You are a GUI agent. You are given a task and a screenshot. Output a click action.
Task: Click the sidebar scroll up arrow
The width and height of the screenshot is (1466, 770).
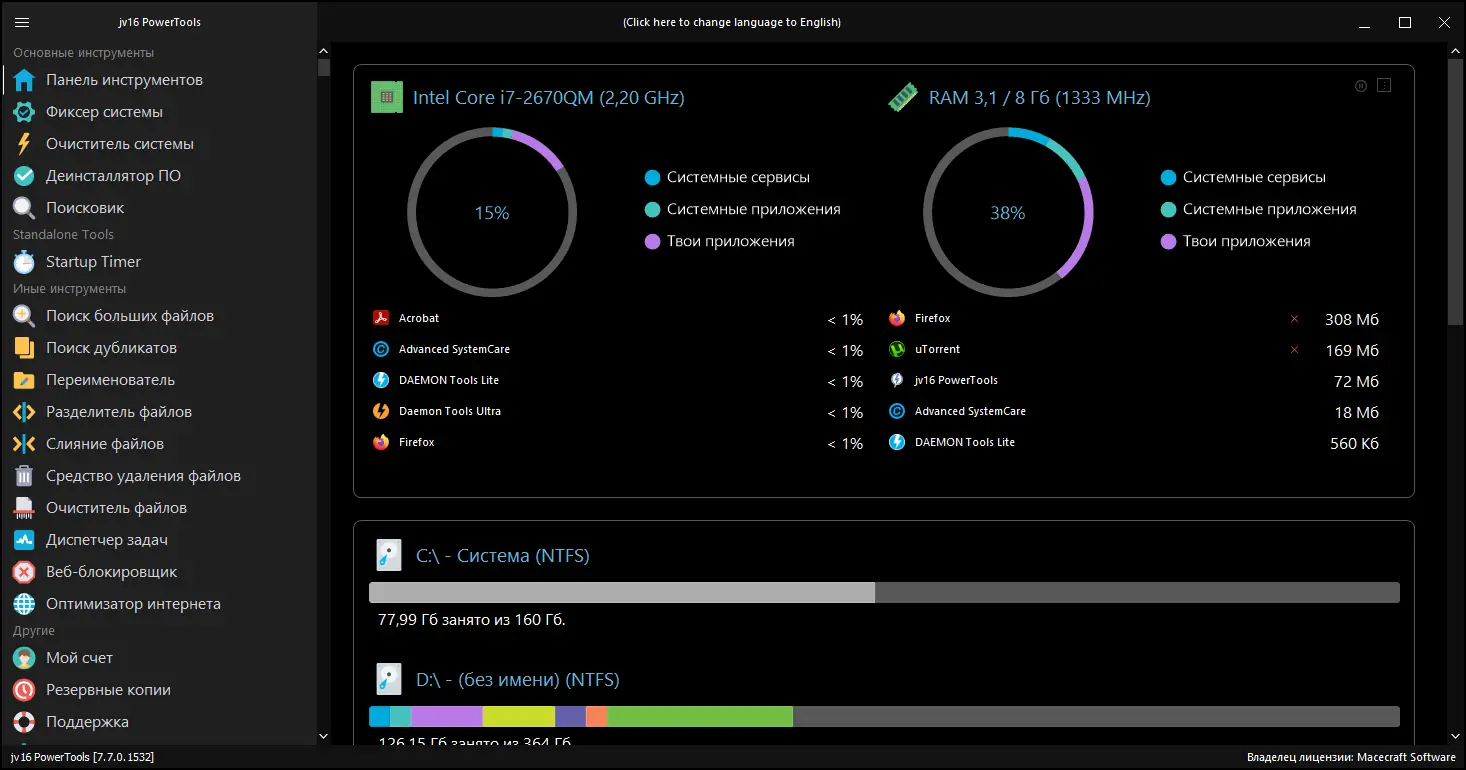(323, 51)
